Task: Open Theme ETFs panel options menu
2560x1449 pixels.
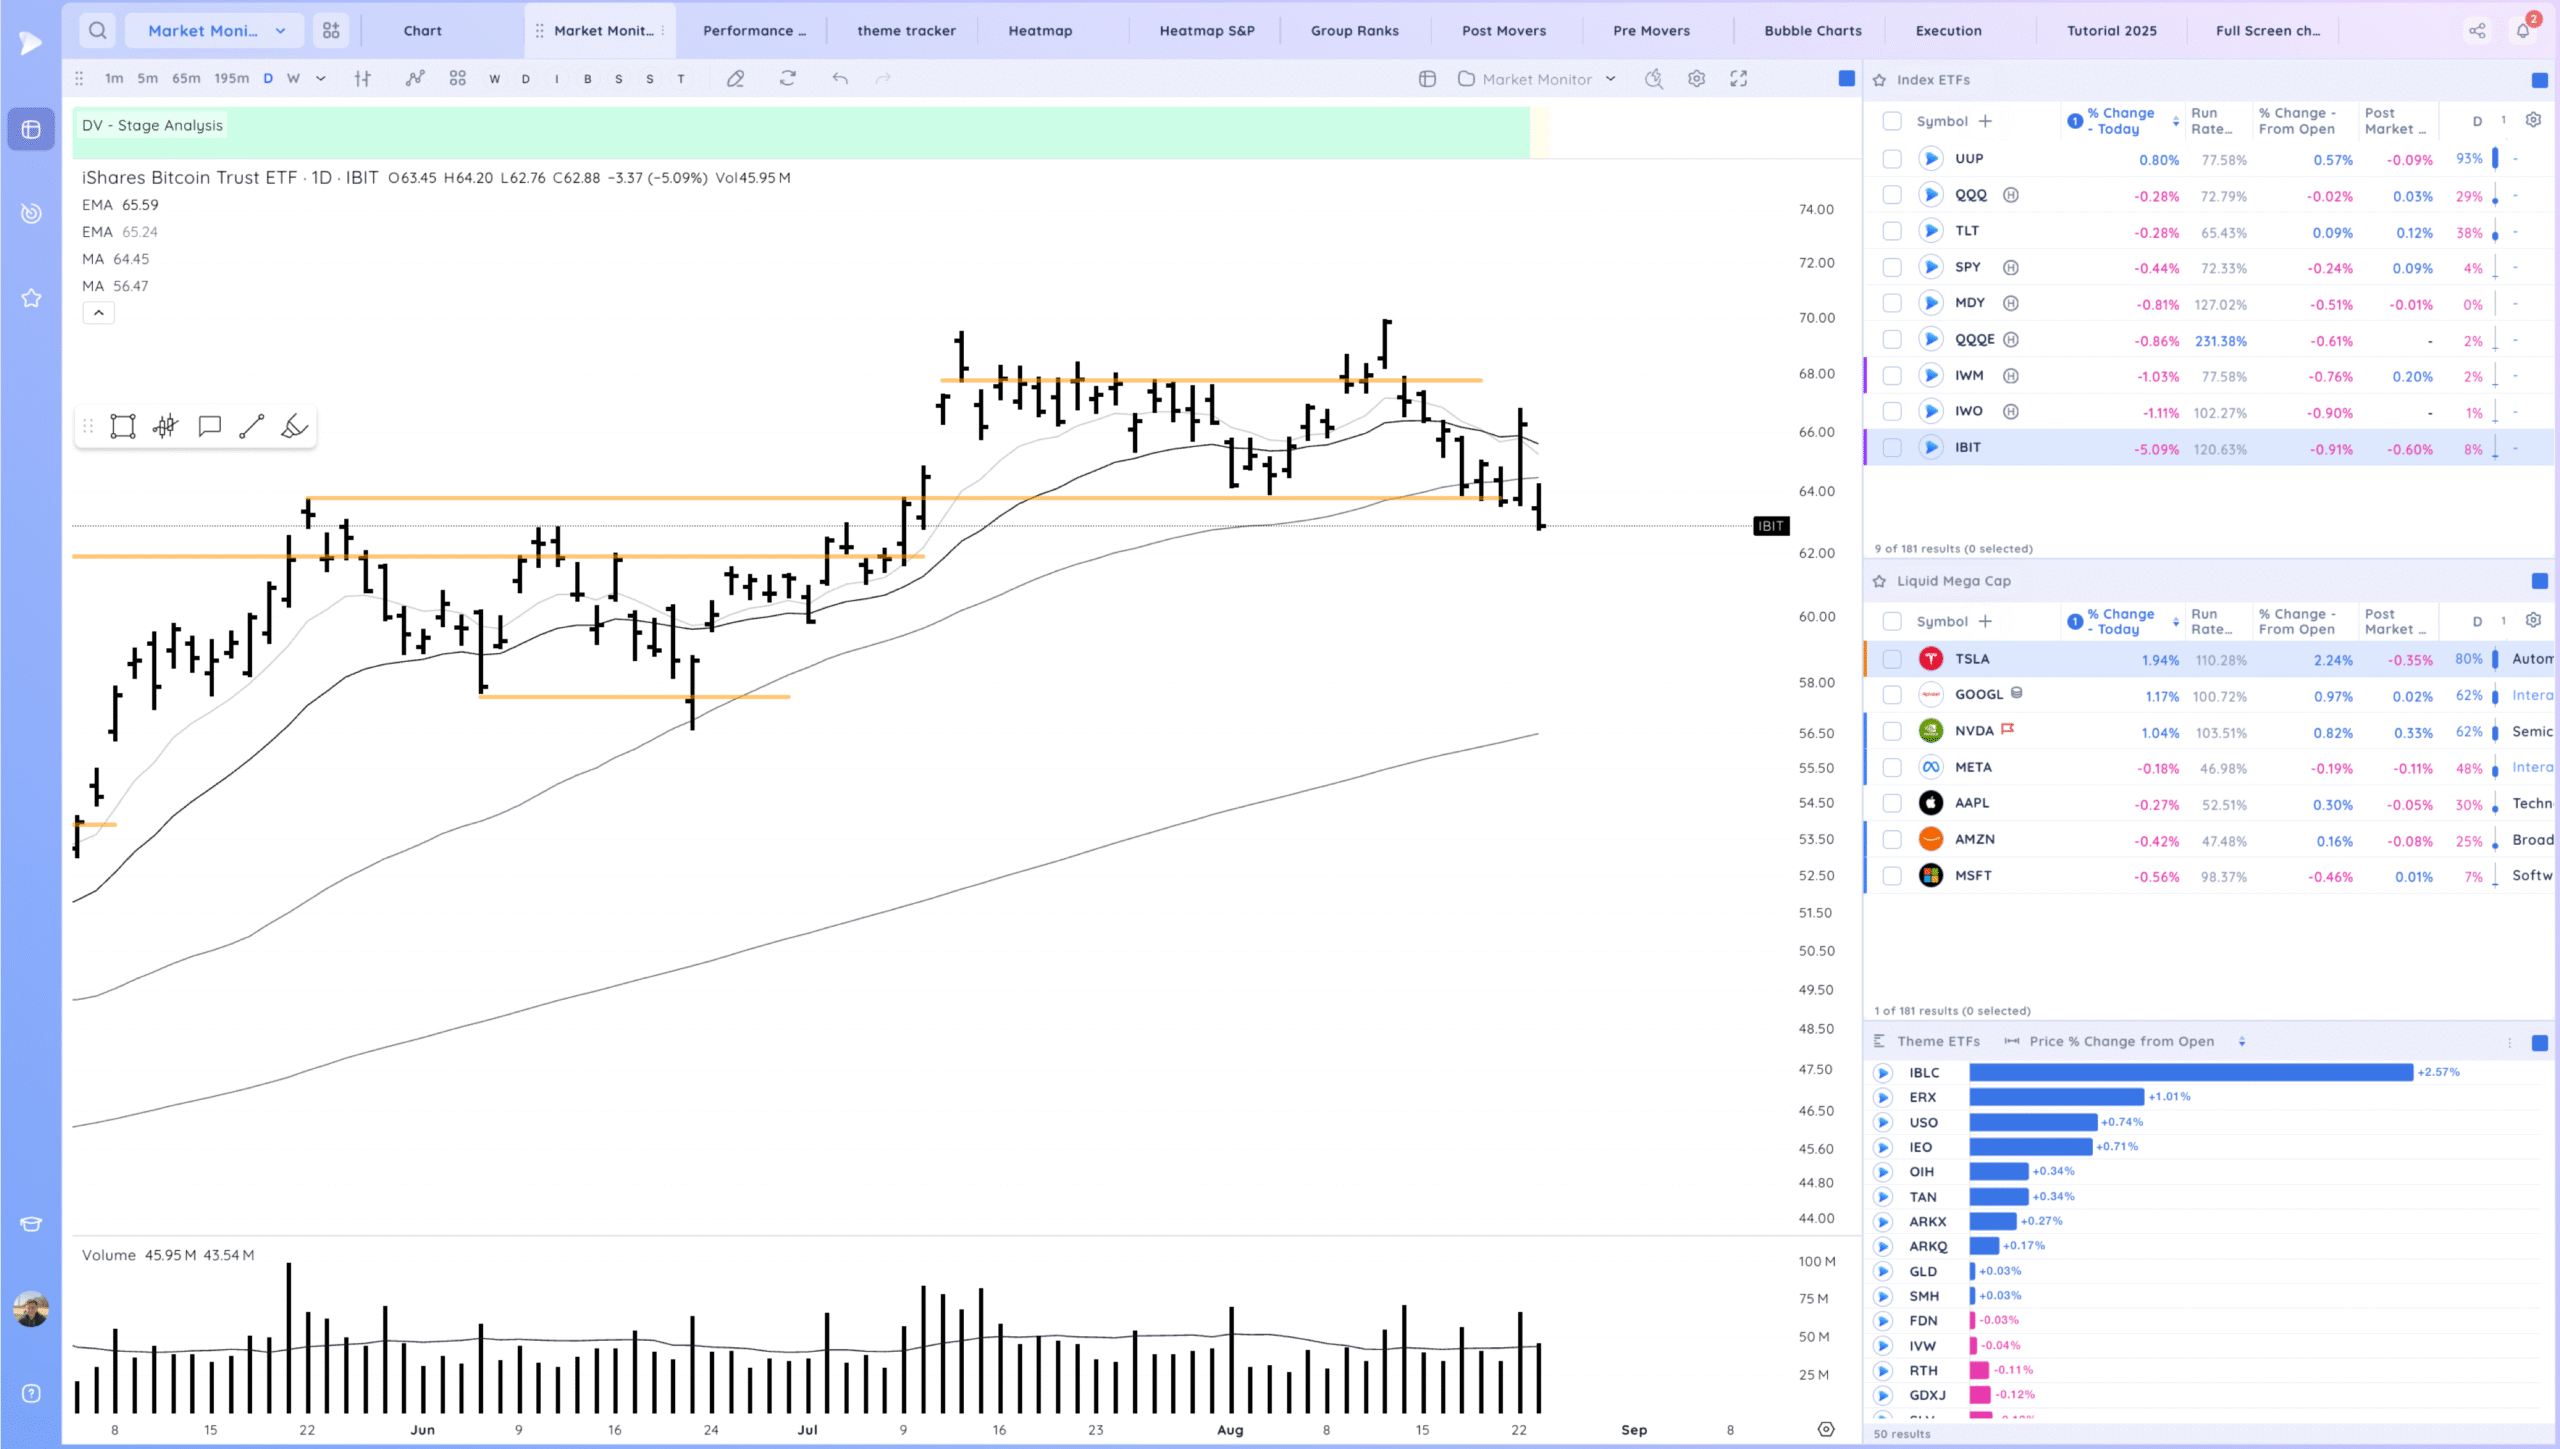Action: (x=2509, y=1043)
